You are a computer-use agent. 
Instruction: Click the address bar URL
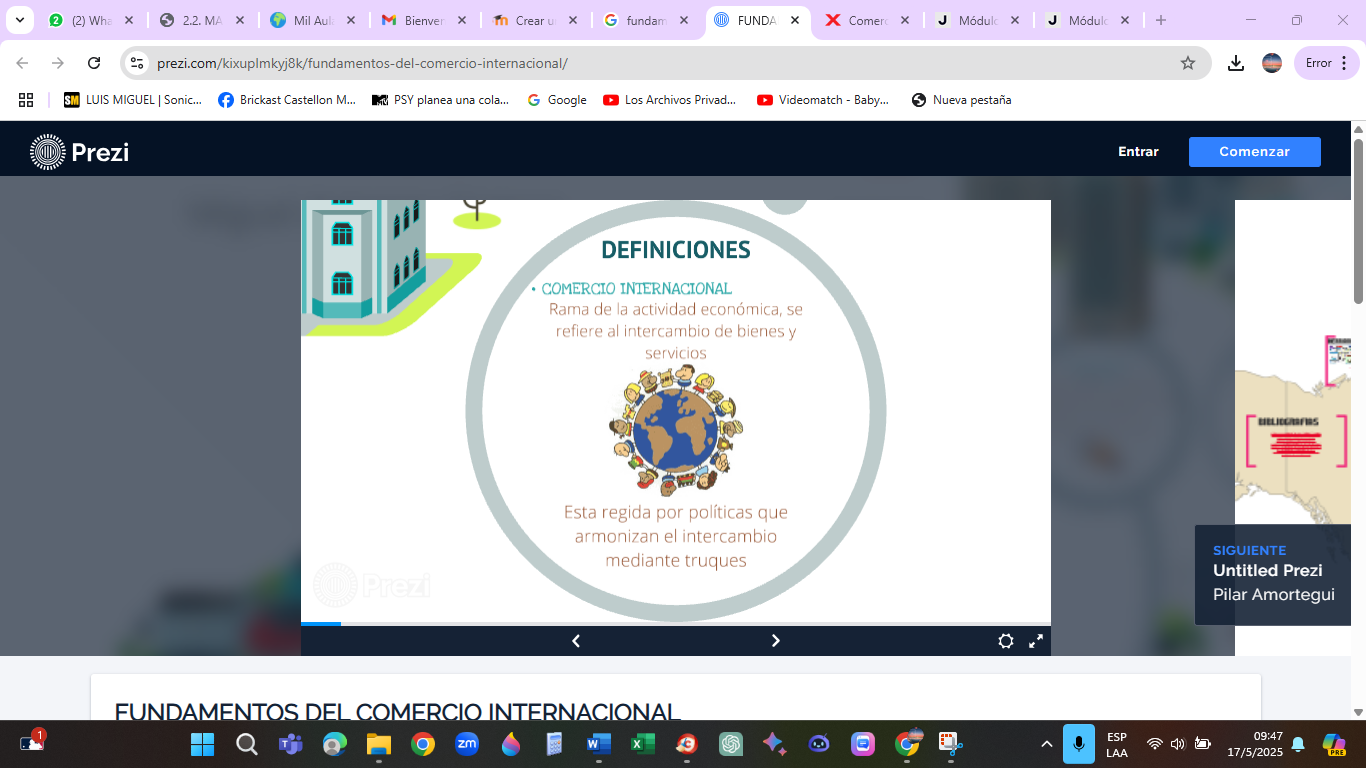[362, 63]
